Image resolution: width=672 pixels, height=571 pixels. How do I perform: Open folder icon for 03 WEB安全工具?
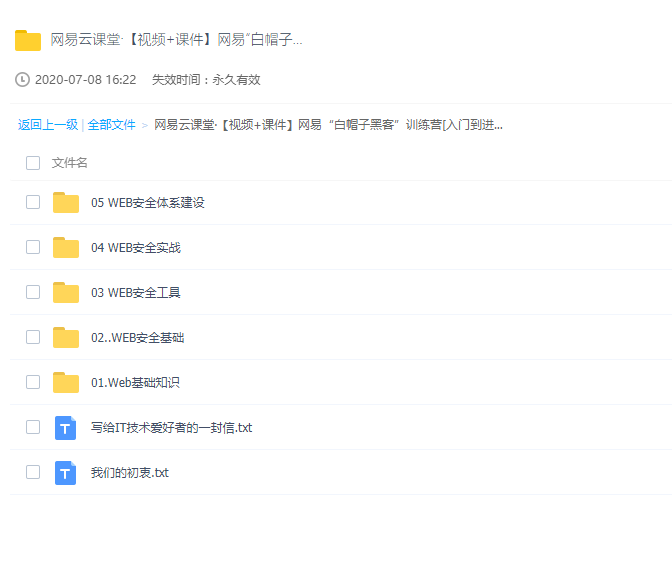click(x=66, y=292)
